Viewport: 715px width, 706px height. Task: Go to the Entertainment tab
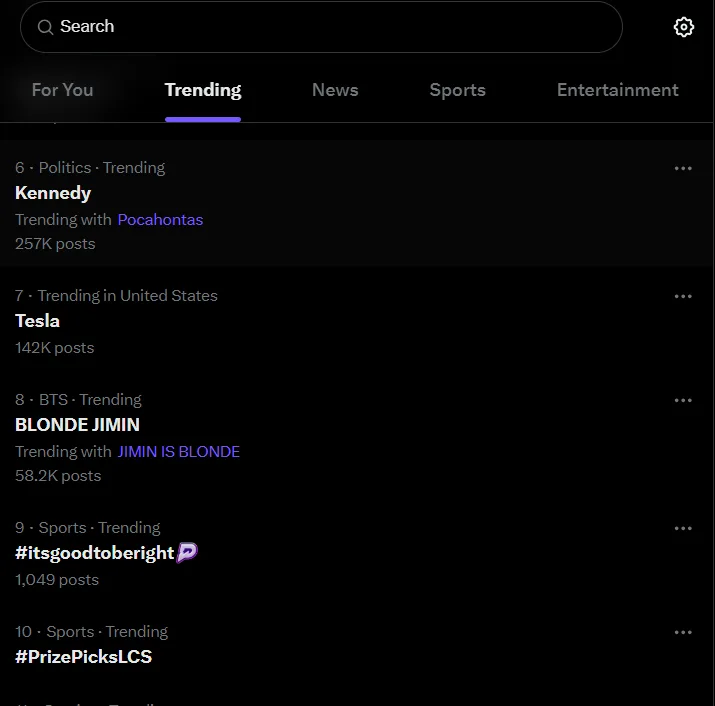[x=617, y=90]
